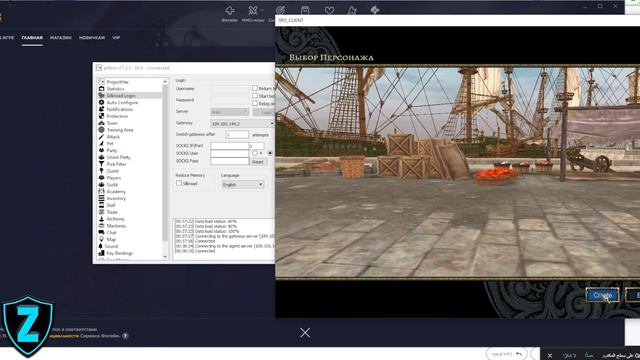Click the heart icon in launcher toolbar
Image resolution: width=640 pixels, height=360 pixels.
(x=329, y=11)
